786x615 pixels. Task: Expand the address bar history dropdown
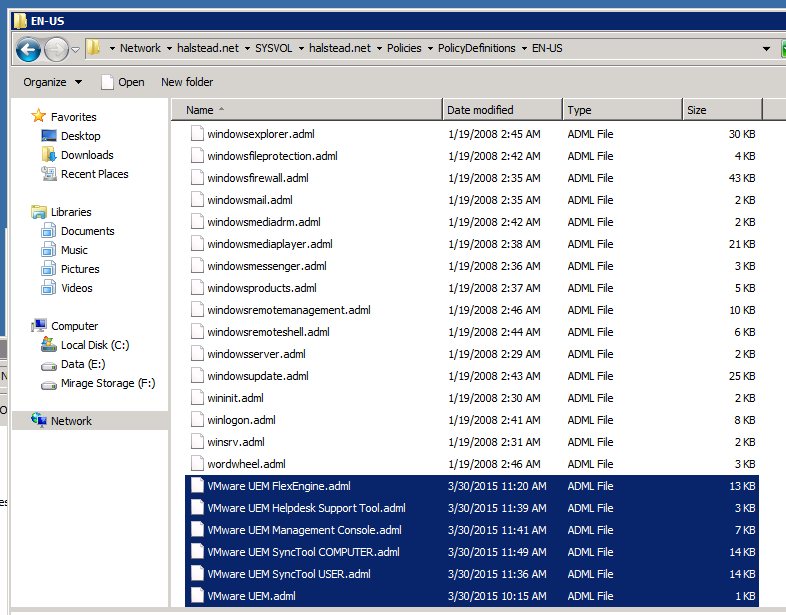[766, 49]
